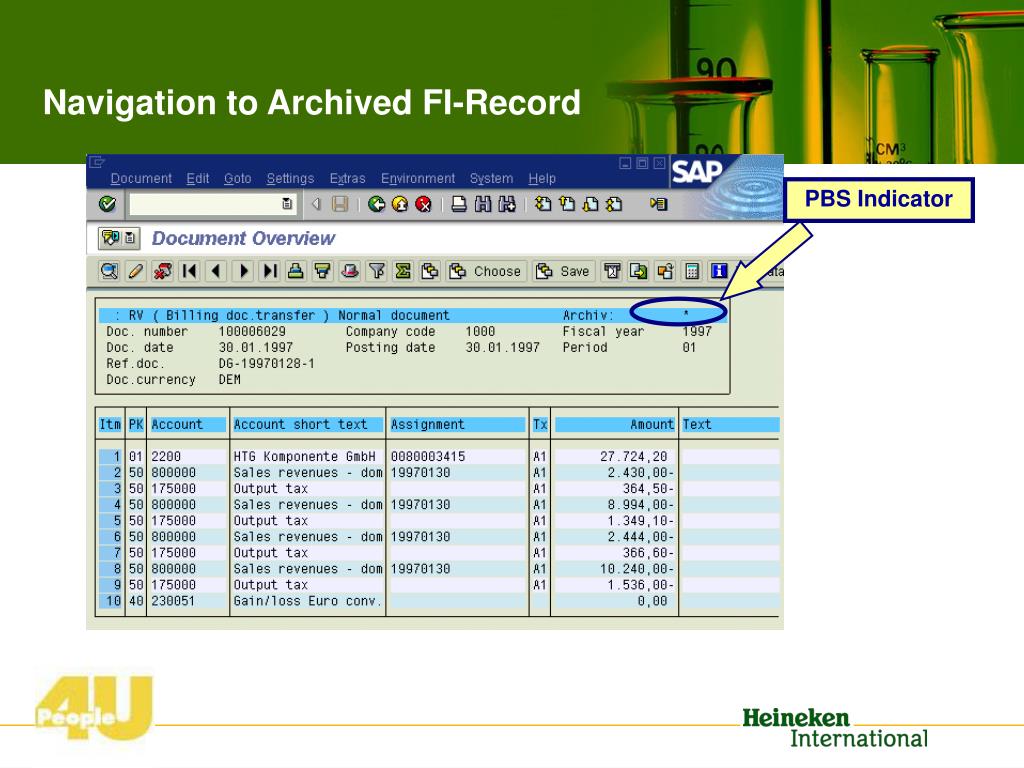Collapse the command field with the arrow
Image resolution: width=1024 pixels, height=768 pixels.
tap(316, 204)
